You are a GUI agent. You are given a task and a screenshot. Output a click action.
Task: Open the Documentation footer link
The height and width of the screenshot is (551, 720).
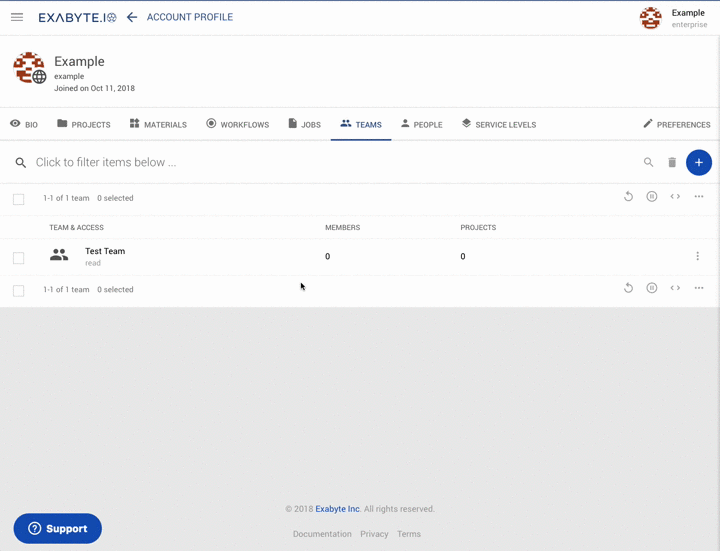pos(322,534)
